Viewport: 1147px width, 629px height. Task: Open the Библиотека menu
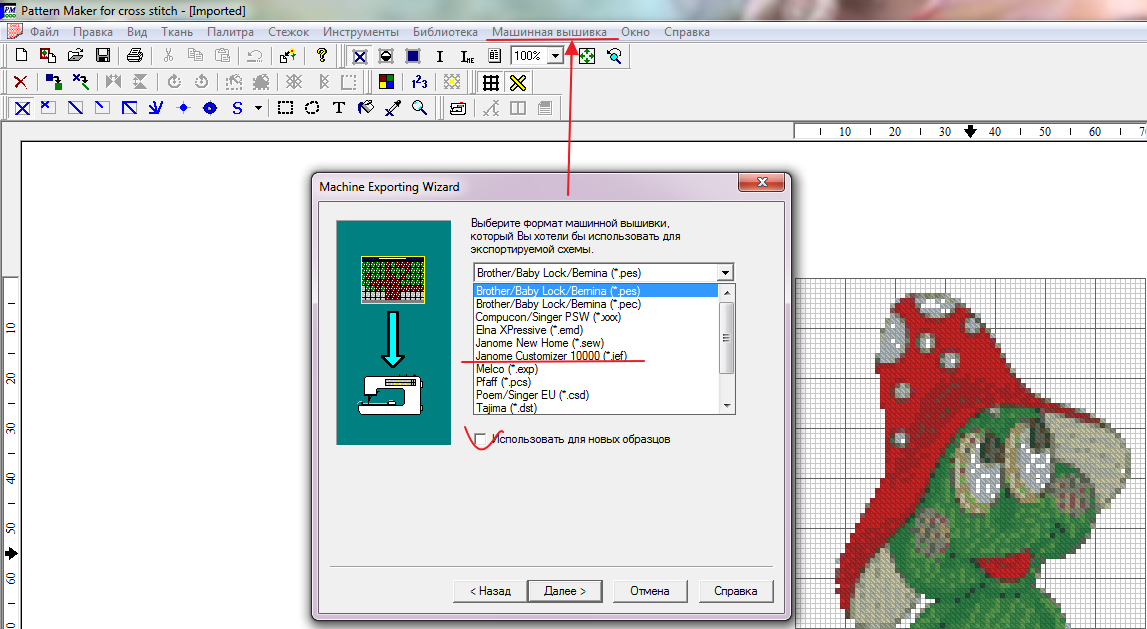pyautogui.click(x=445, y=31)
